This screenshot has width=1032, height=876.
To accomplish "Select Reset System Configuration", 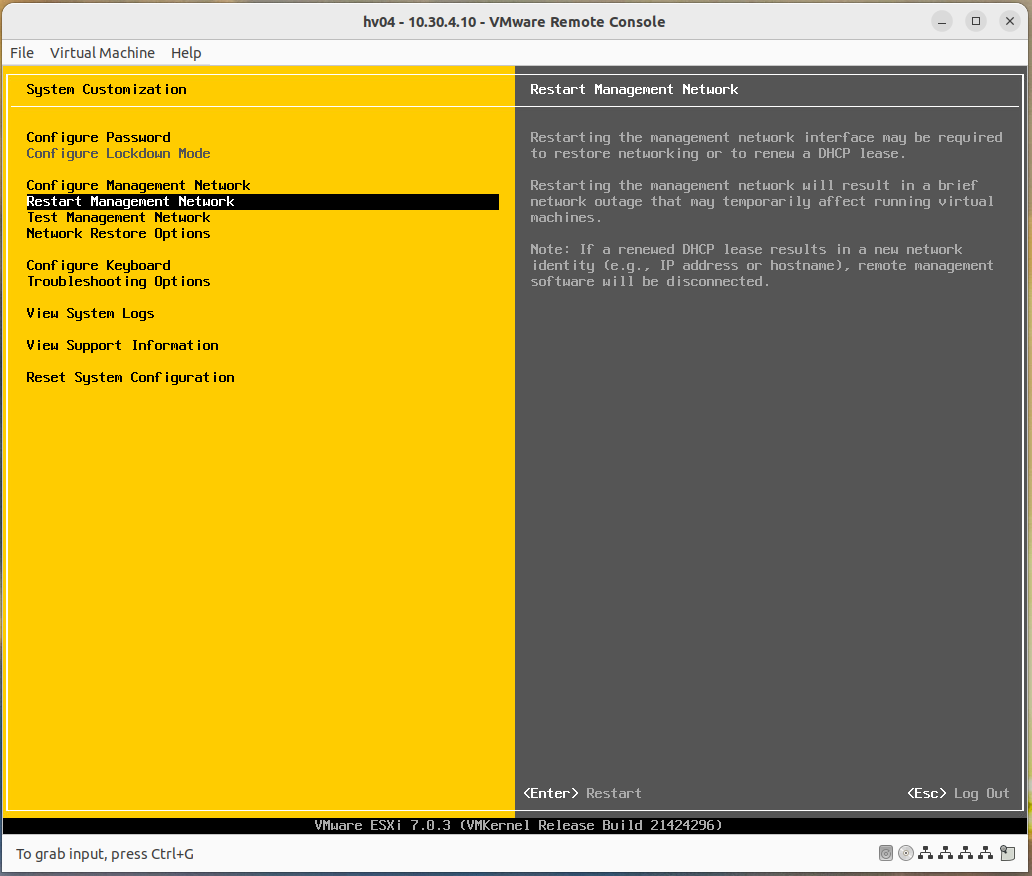I will pos(130,377).
